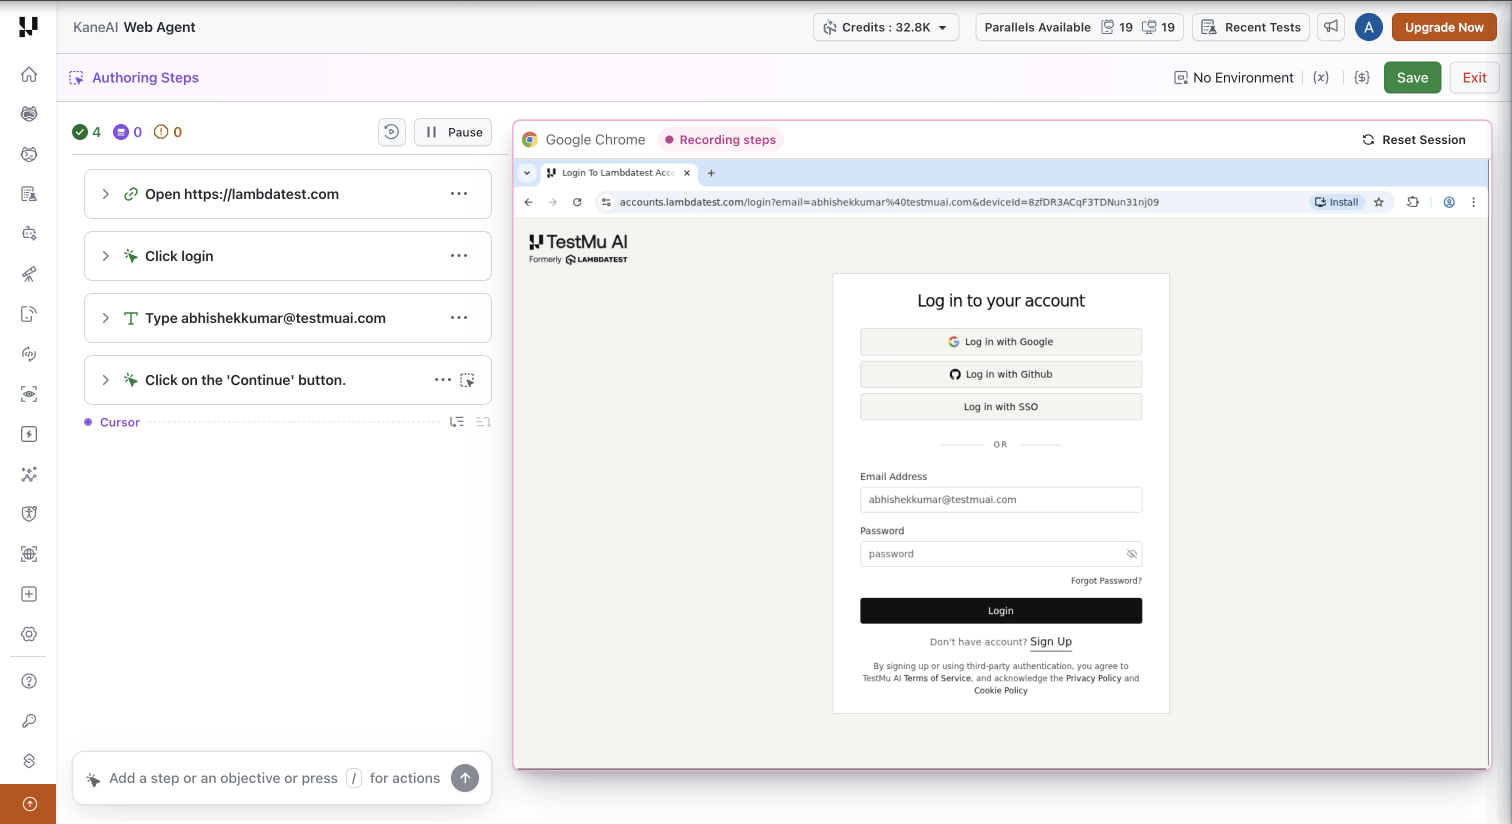Viewport: 1512px width, 824px height.
Task: Open the Credits dropdown
Action: coord(886,27)
